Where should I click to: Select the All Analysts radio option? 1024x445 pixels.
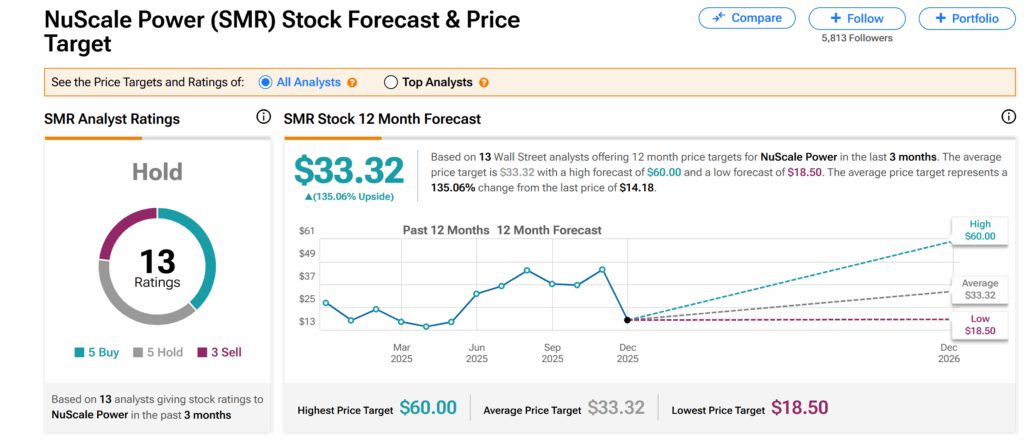[x=266, y=82]
